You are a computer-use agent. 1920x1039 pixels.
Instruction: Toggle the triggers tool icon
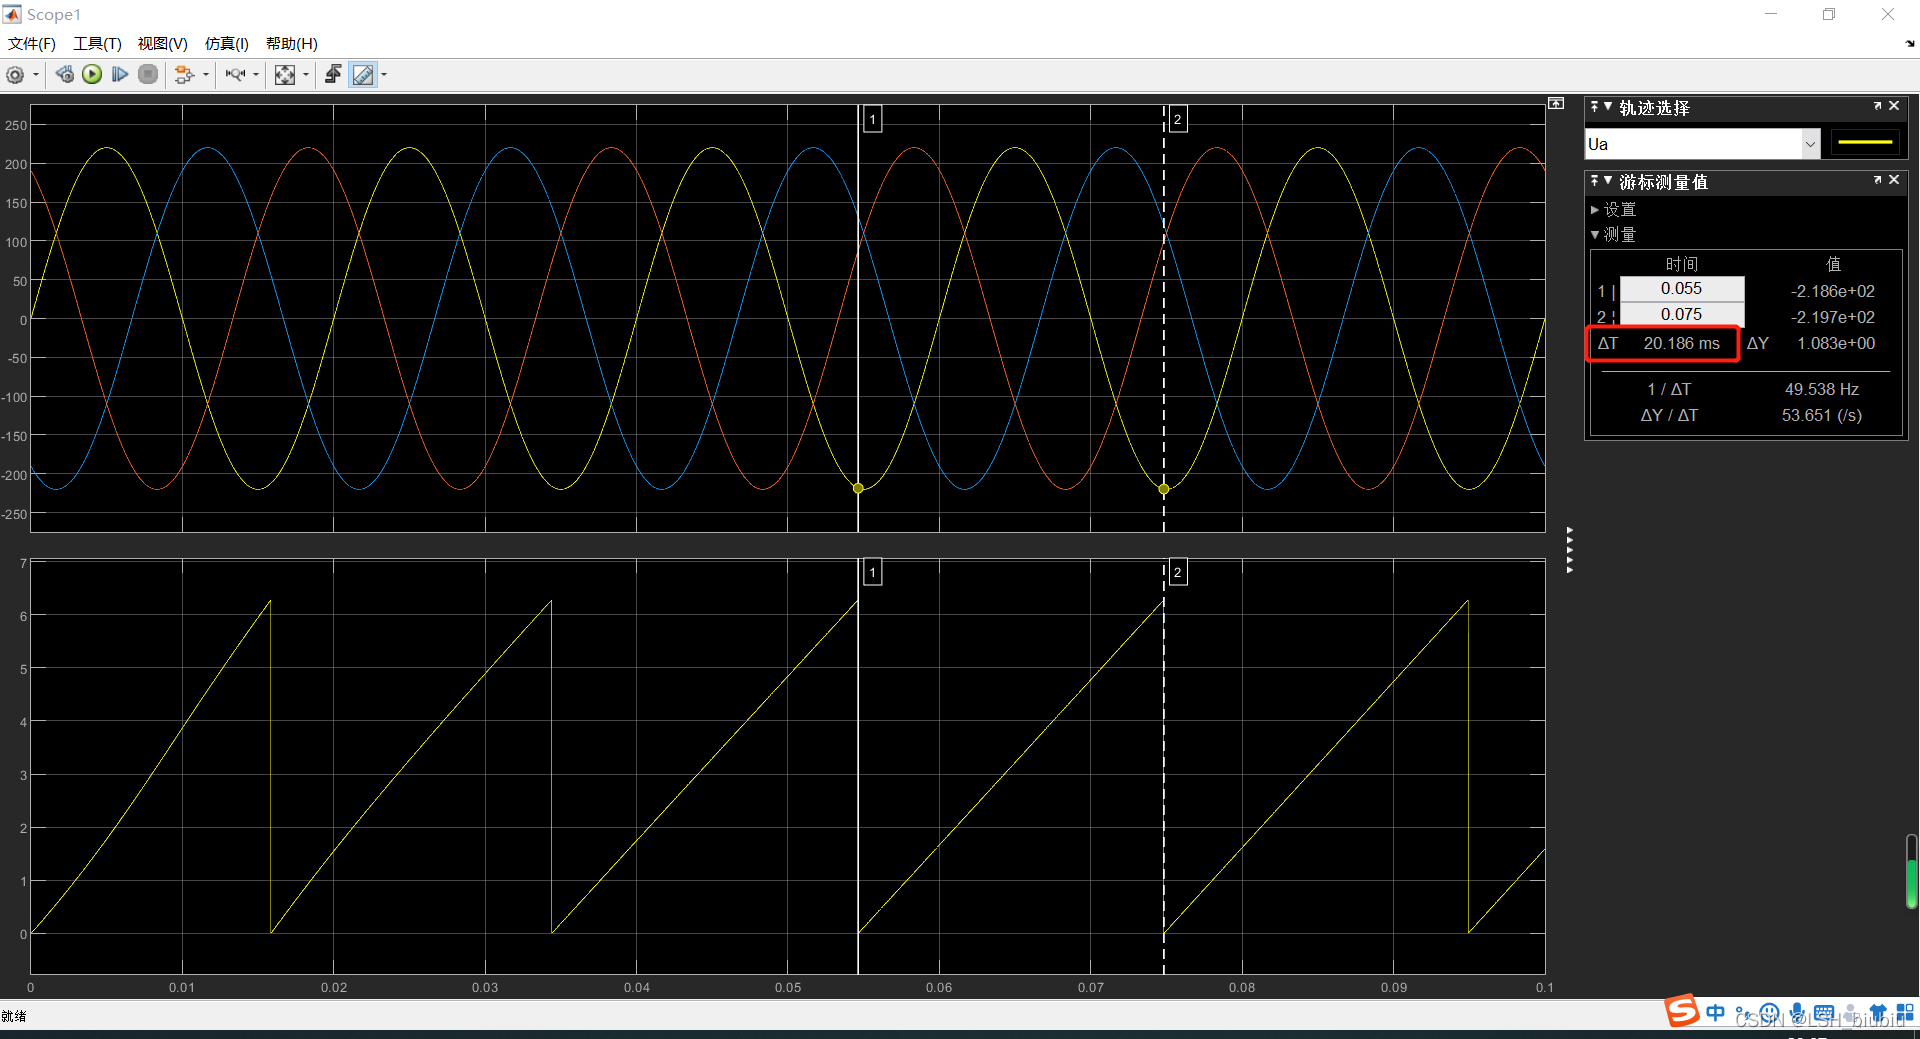pyautogui.click(x=333, y=75)
